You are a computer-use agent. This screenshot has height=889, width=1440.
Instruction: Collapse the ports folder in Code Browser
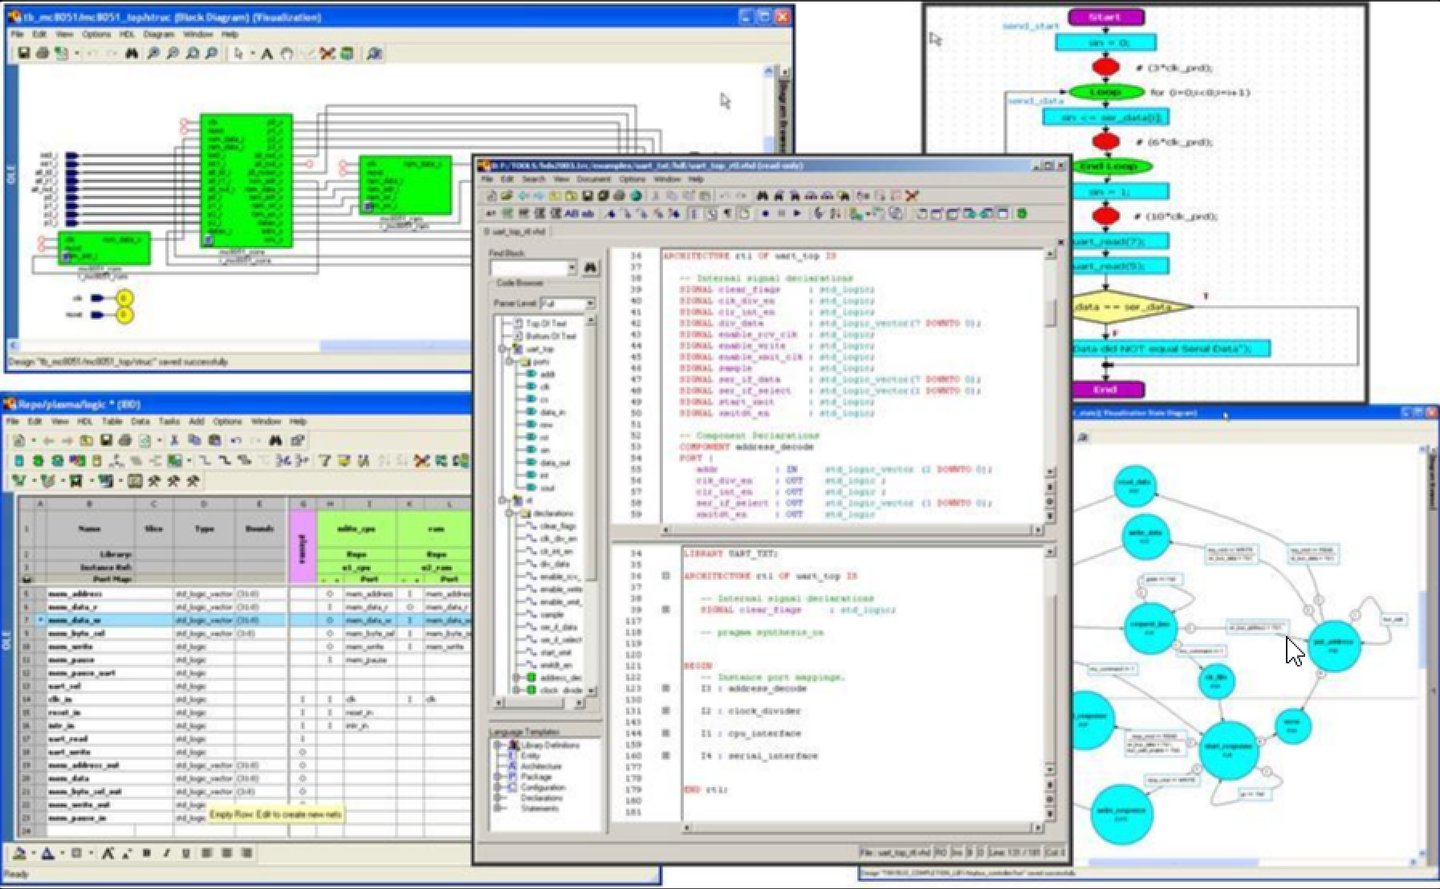[x=510, y=362]
